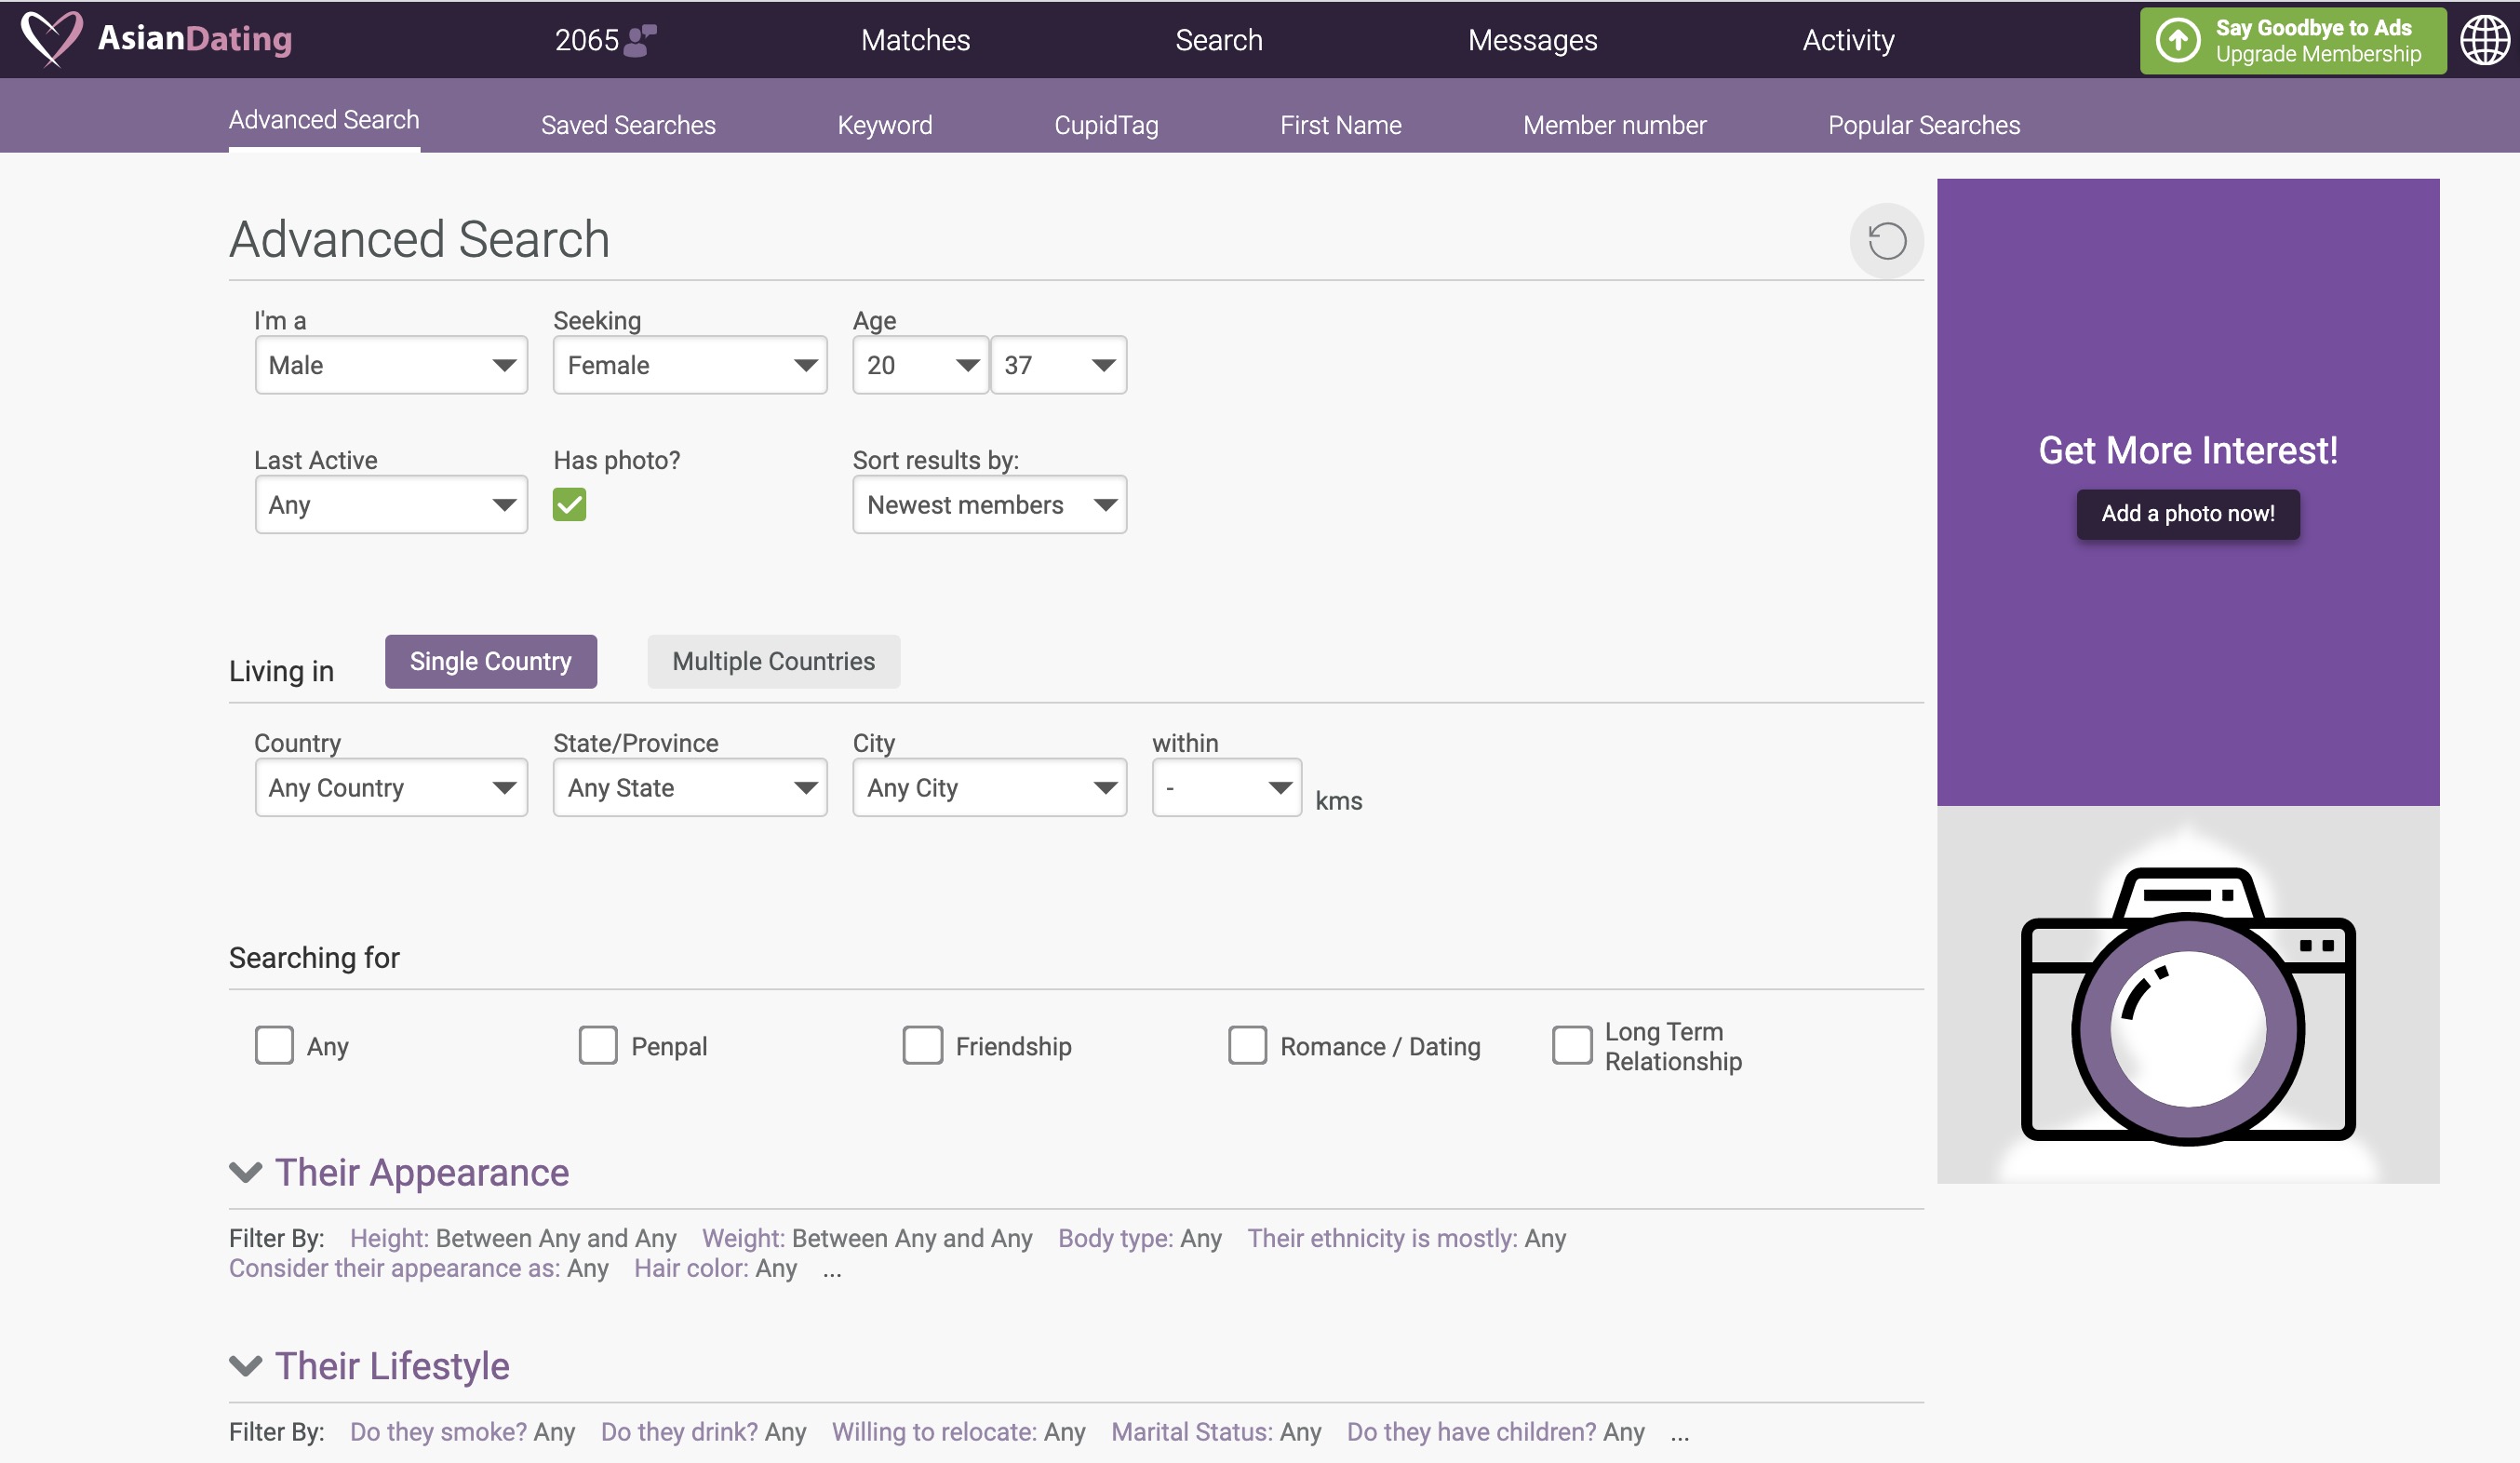The height and width of the screenshot is (1463, 2520).
Task: Uncheck the Has photo checkbox
Action: coord(569,505)
